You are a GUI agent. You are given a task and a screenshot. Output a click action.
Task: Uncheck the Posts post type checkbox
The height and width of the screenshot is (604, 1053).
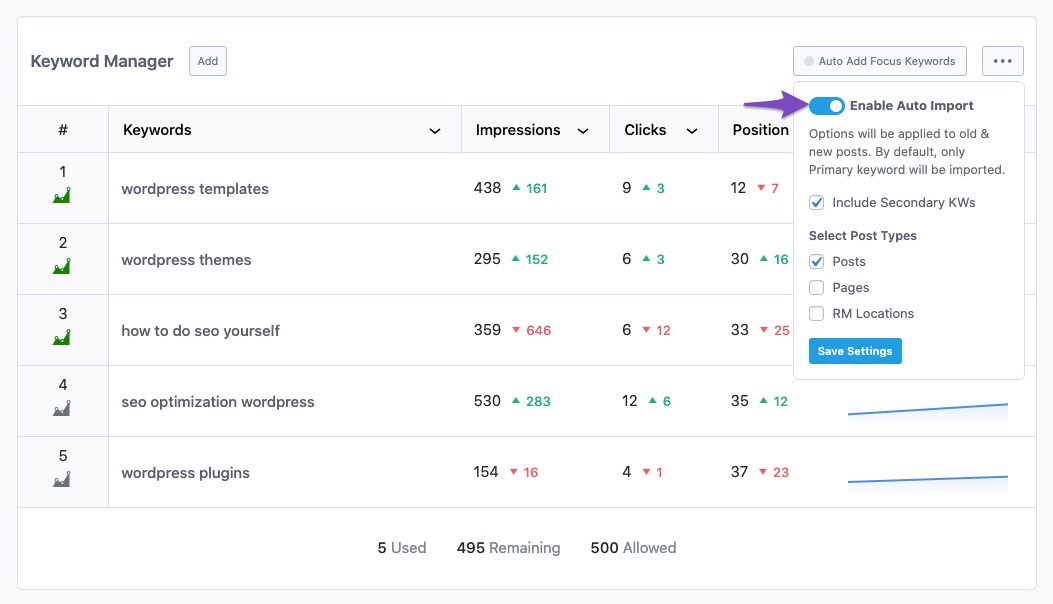point(817,262)
